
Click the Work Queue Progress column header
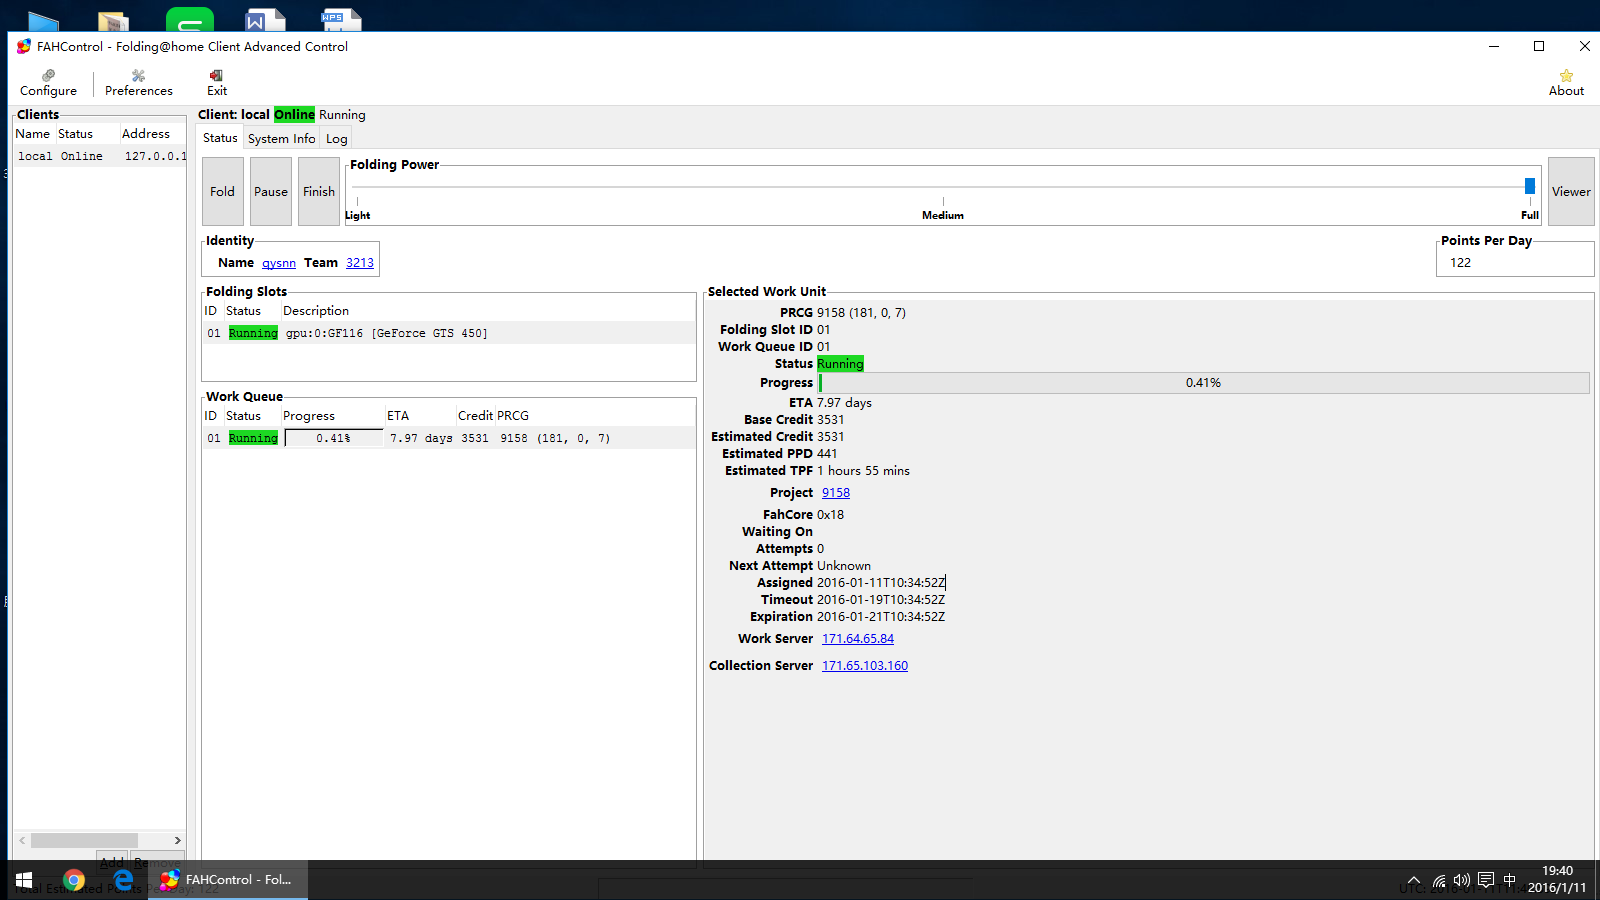(332, 416)
